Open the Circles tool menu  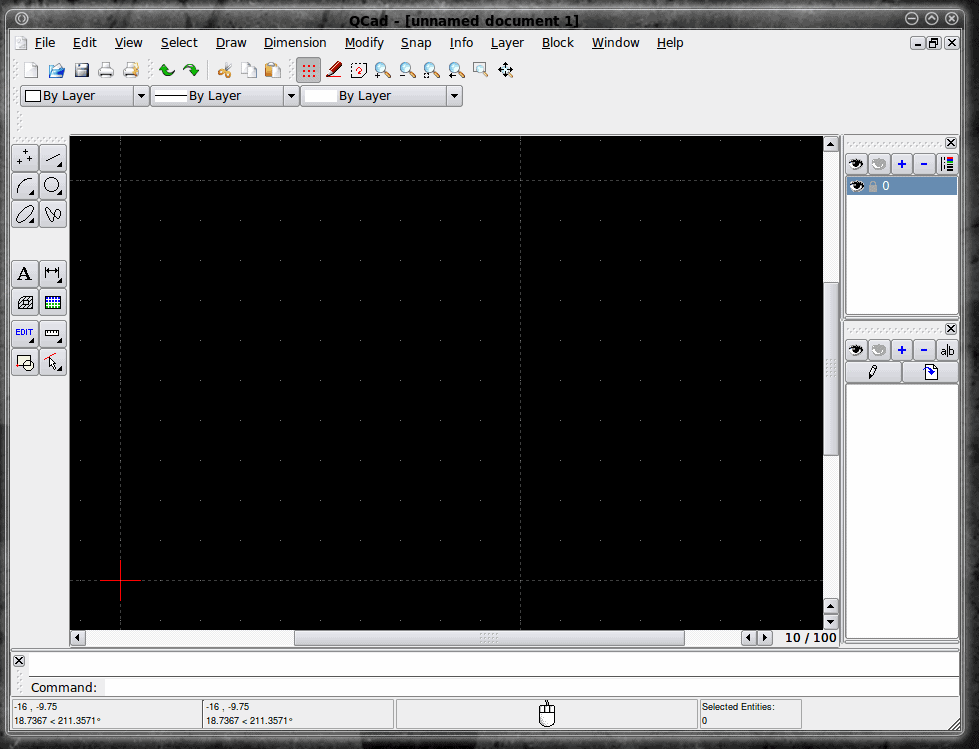point(53,186)
